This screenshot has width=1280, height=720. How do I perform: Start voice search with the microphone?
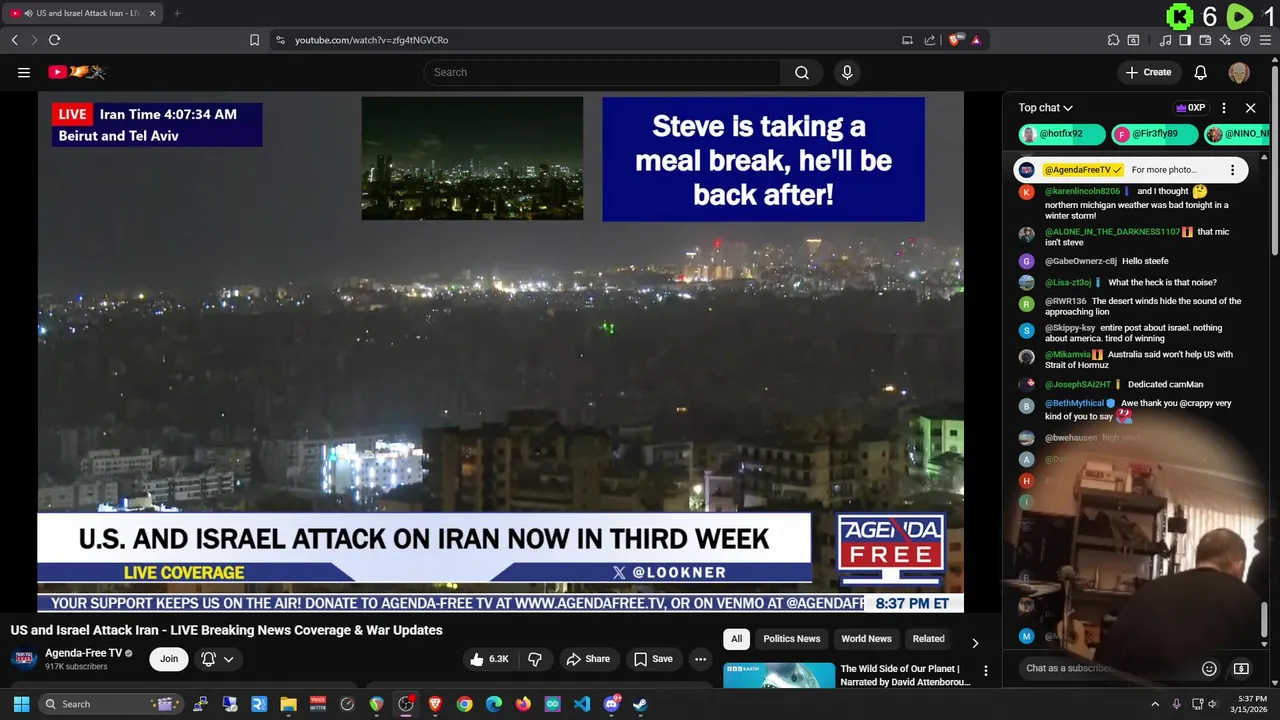pos(847,72)
